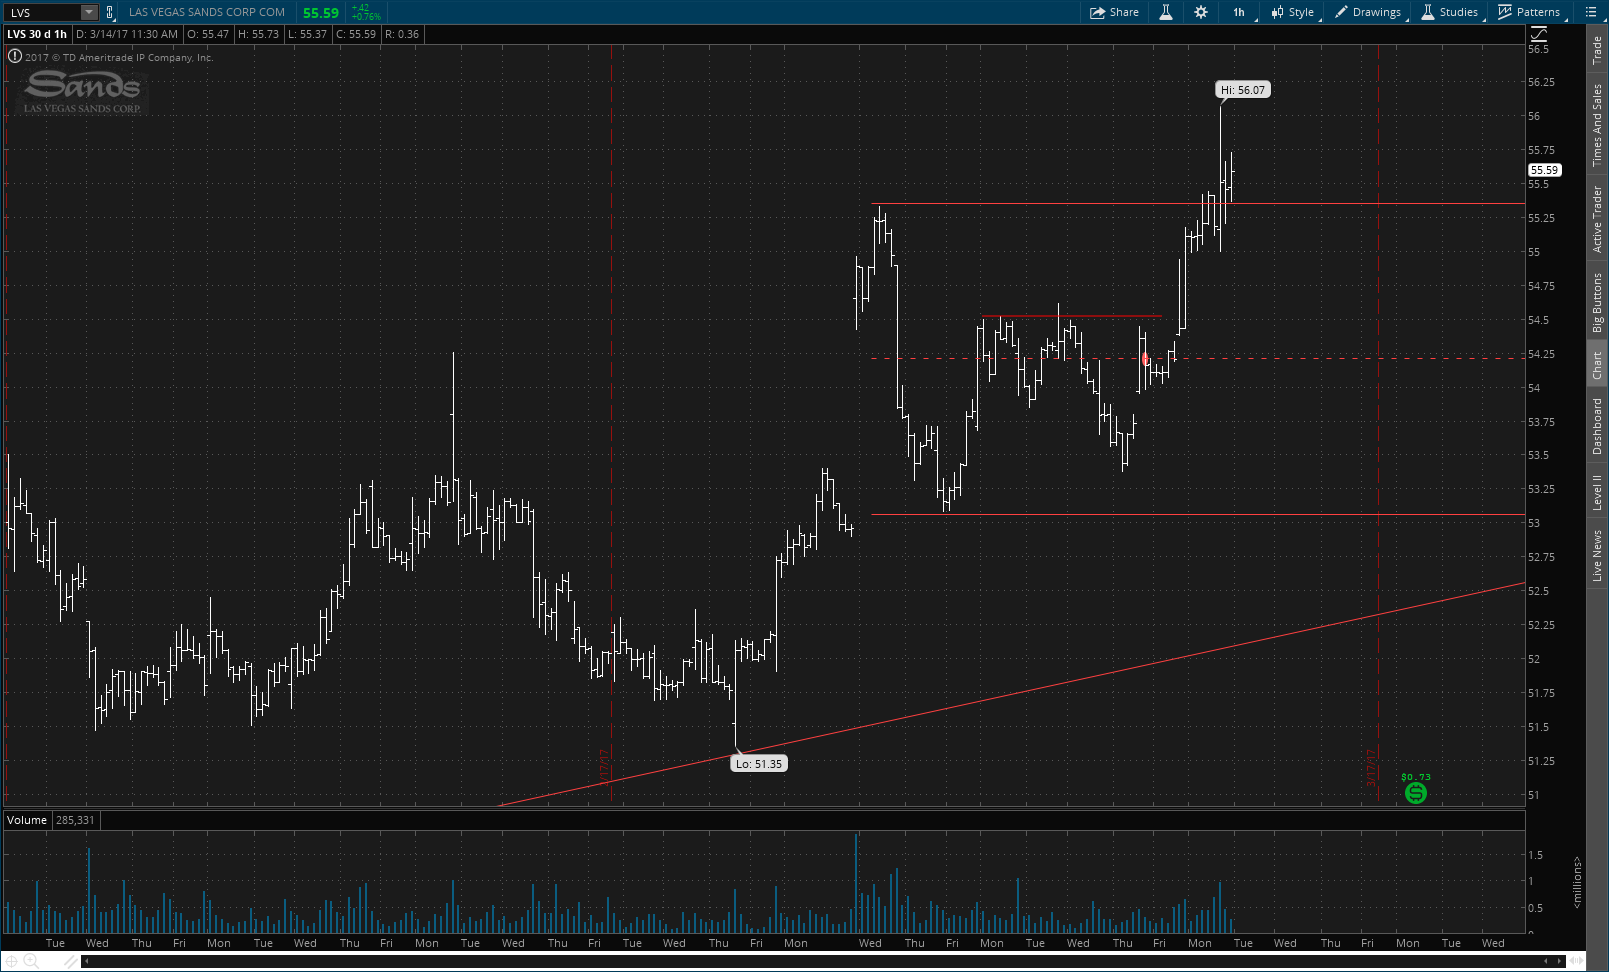Open the Big Buttons side tab
This screenshot has width=1609, height=972.
pyautogui.click(x=1597, y=302)
